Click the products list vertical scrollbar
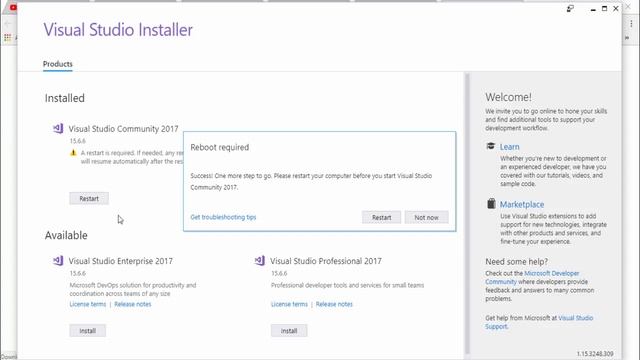Viewport: 640px width, 360px height. click(x=467, y=214)
